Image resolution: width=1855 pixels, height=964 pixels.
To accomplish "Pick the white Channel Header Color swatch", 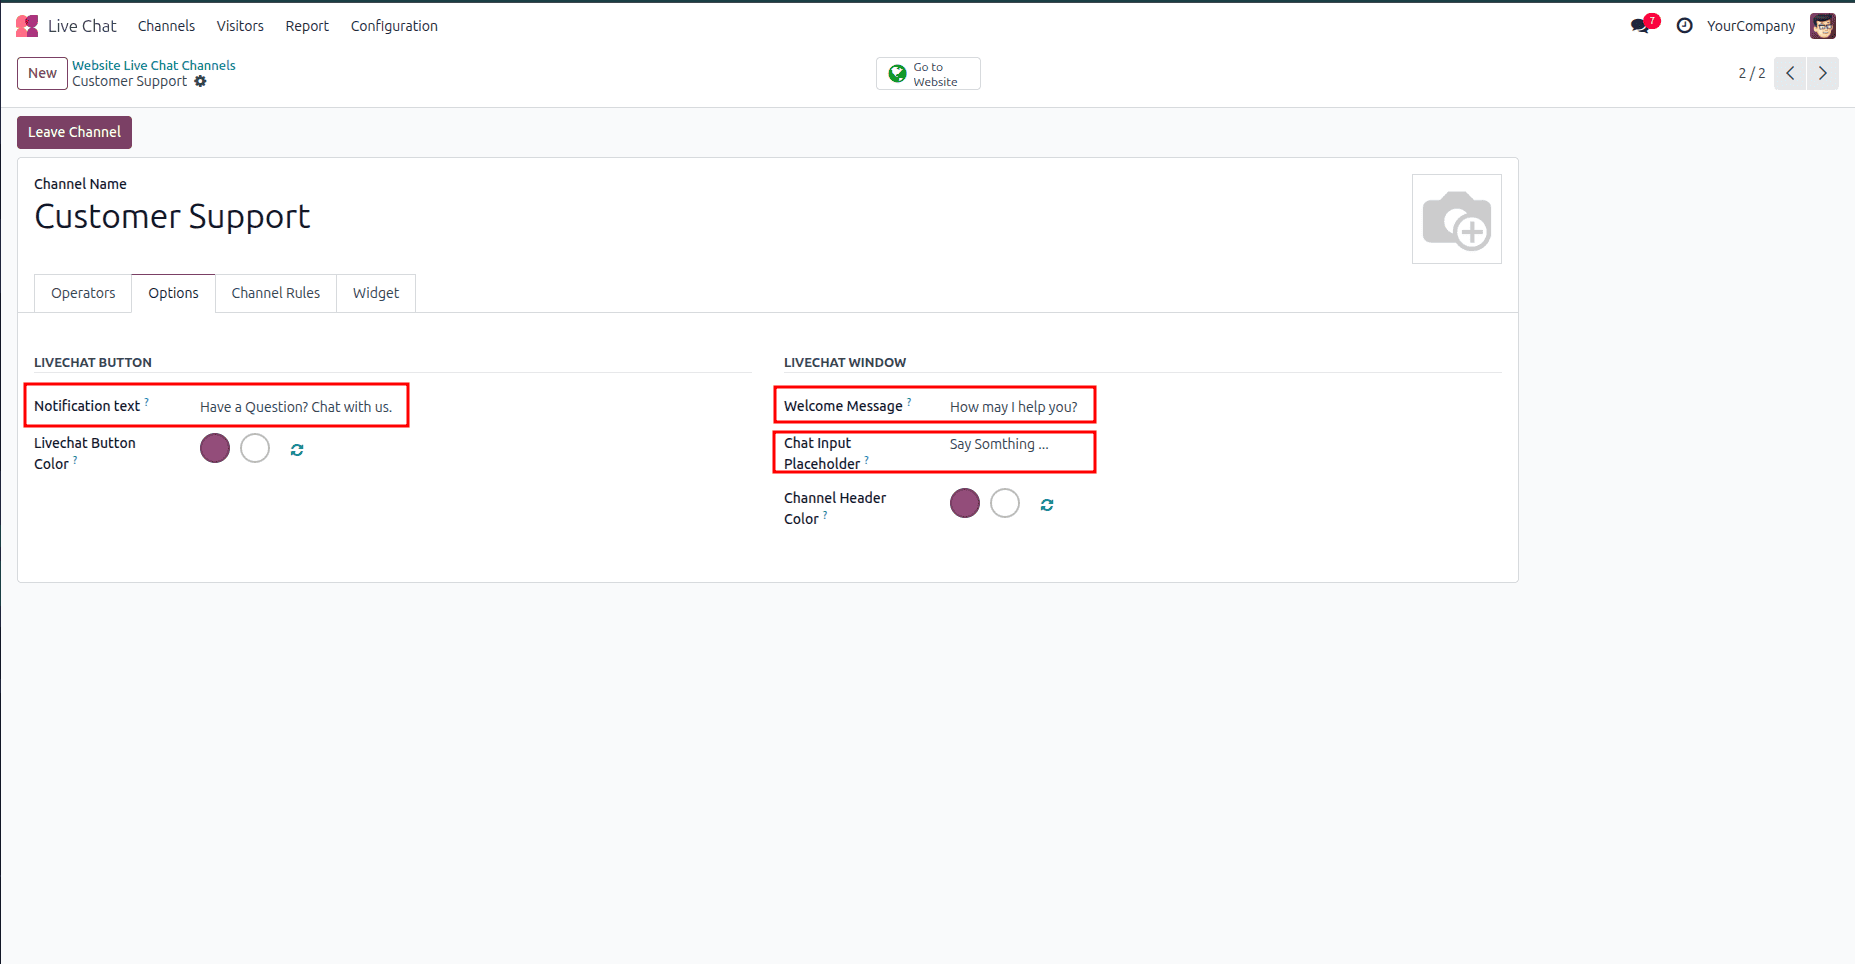I will (1004, 503).
